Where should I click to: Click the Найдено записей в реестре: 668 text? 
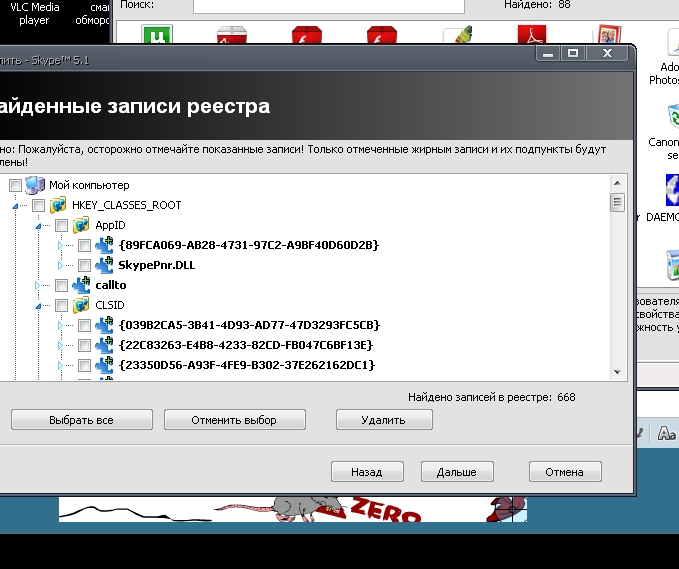pyautogui.click(x=491, y=397)
